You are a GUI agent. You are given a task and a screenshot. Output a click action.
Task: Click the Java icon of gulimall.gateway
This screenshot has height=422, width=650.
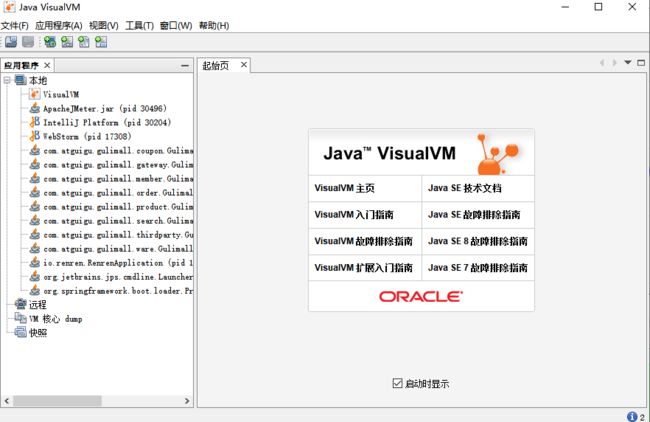pyautogui.click(x=35, y=165)
